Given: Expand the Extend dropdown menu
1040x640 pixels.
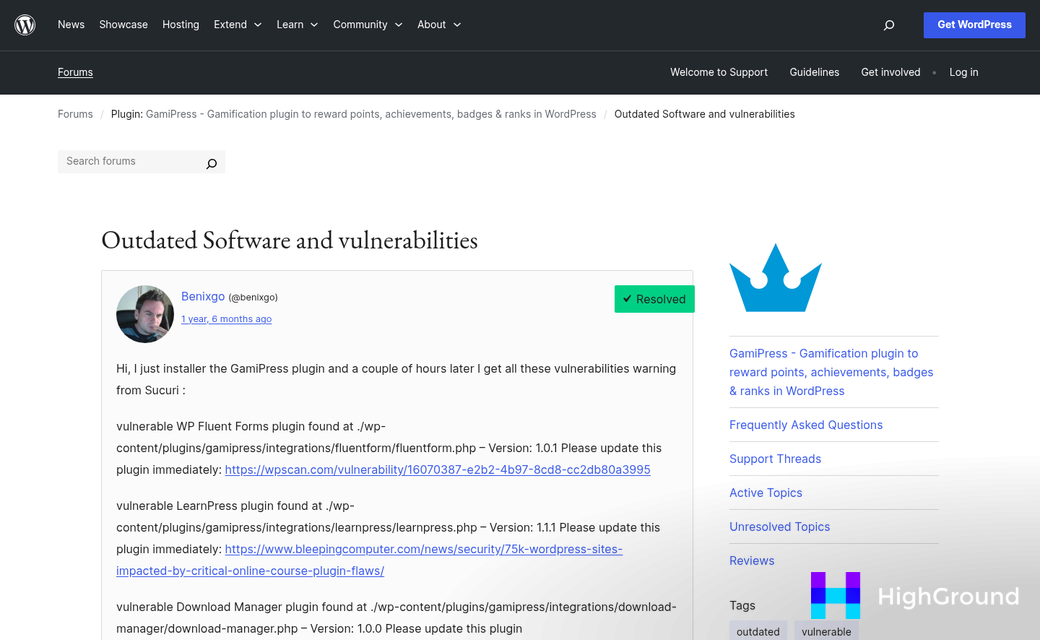Looking at the screenshot, I should point(237,25).
